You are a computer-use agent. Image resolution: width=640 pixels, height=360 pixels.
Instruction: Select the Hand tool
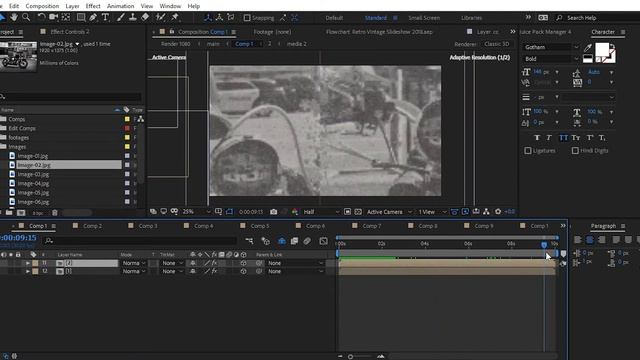[14, 17]
